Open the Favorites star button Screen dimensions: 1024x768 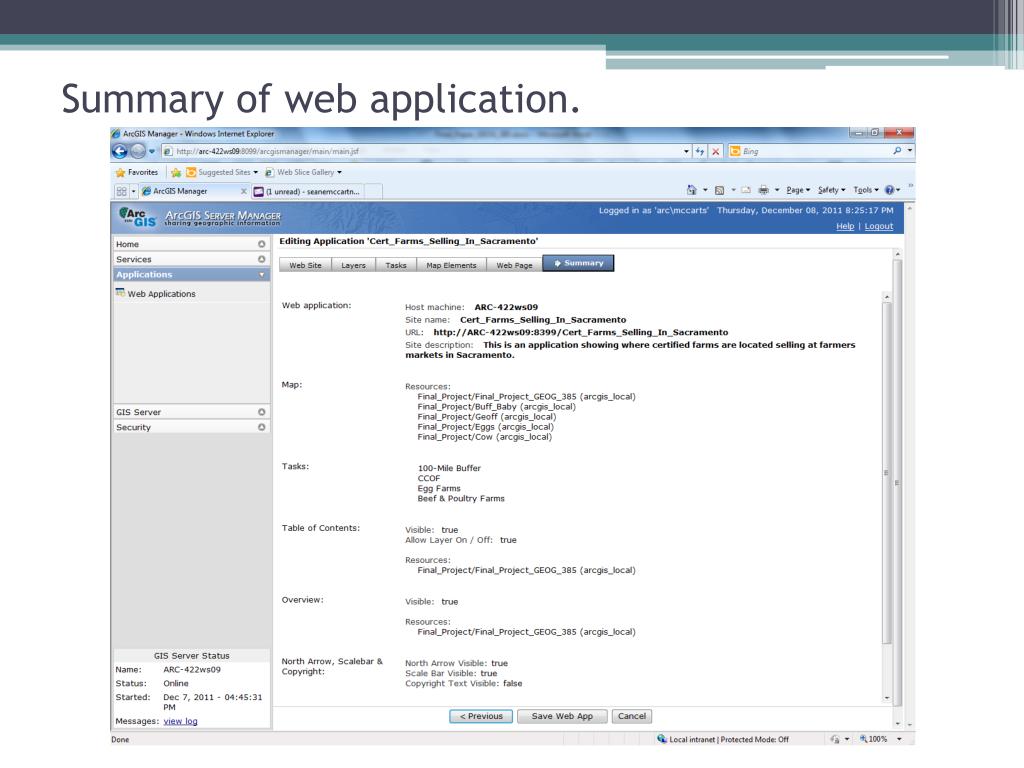click(x=136, y=172)
